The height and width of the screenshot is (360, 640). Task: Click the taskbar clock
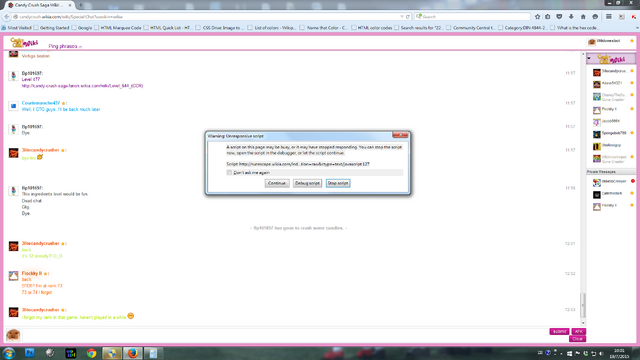619,353
